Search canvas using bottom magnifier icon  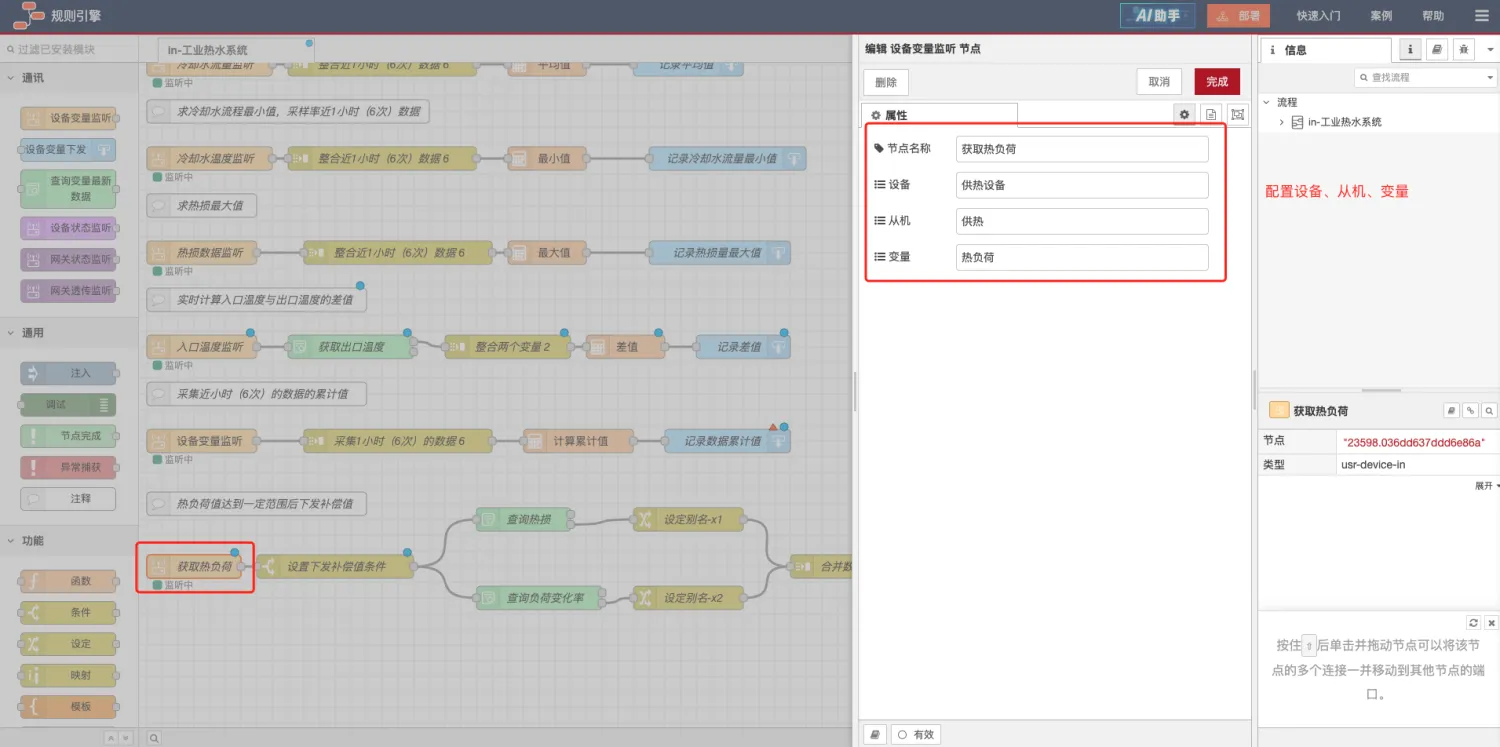point(154,738)
